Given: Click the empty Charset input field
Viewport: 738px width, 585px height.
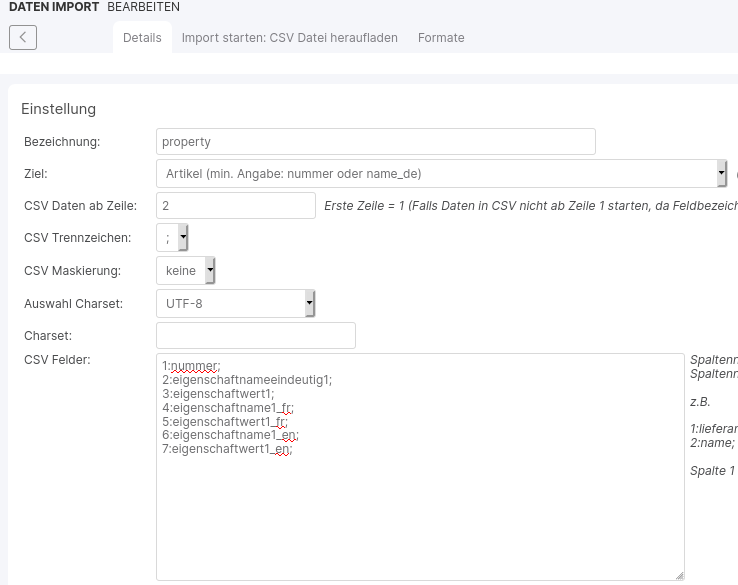Looking at the screenshot, I should coord(256,336).
